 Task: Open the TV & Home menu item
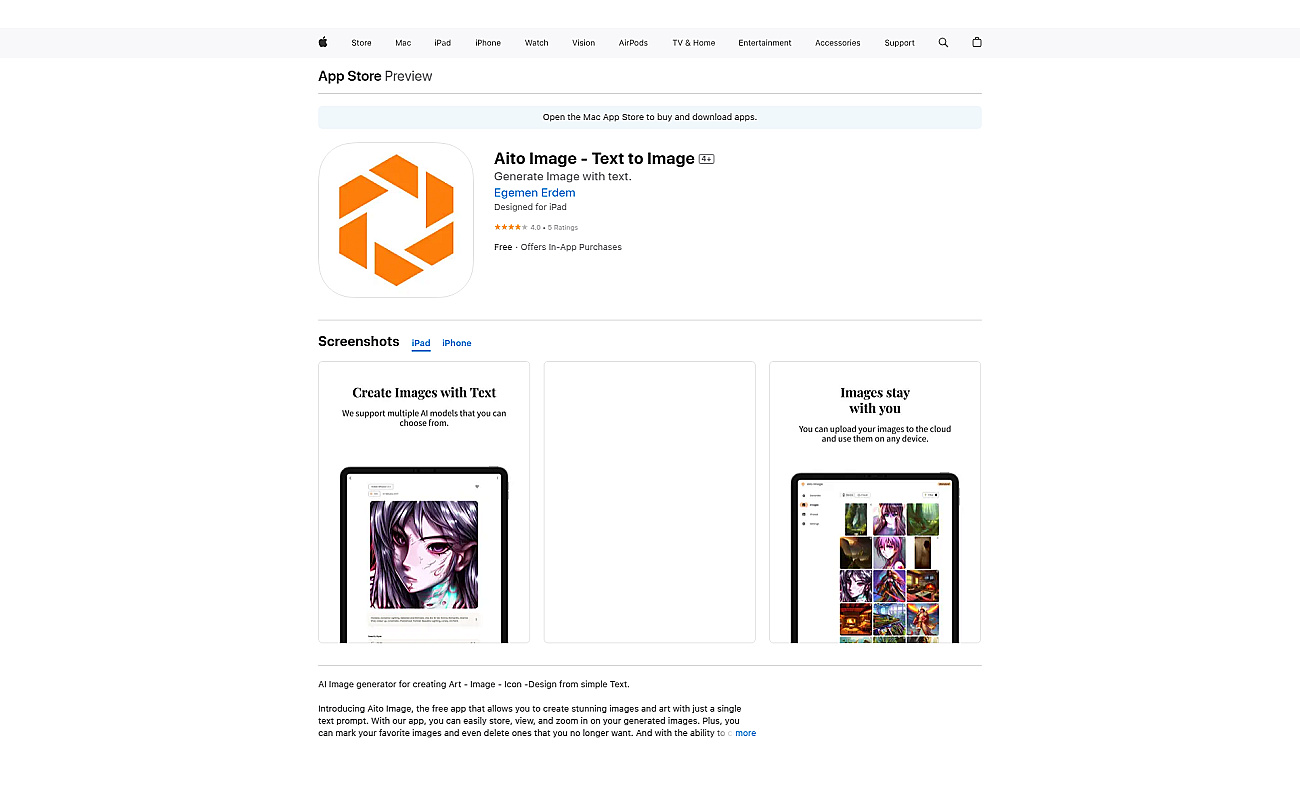pyautogui.click(x=694, y=43)
